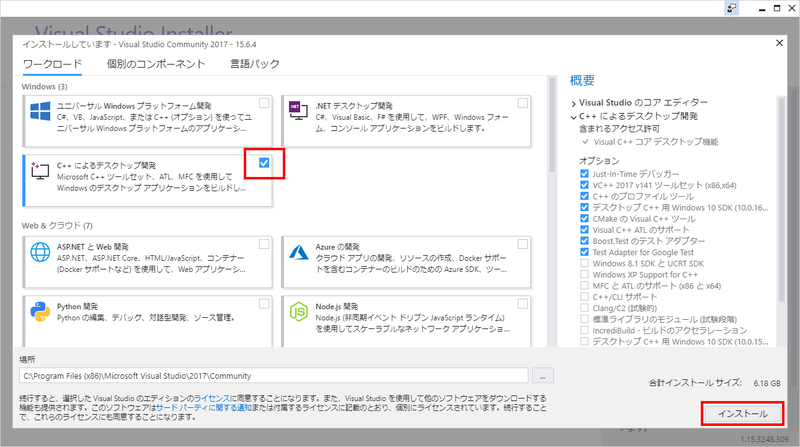The height and width of the screenshot is (447, 800).
Task: Click the install location path field
Action: 273,376
